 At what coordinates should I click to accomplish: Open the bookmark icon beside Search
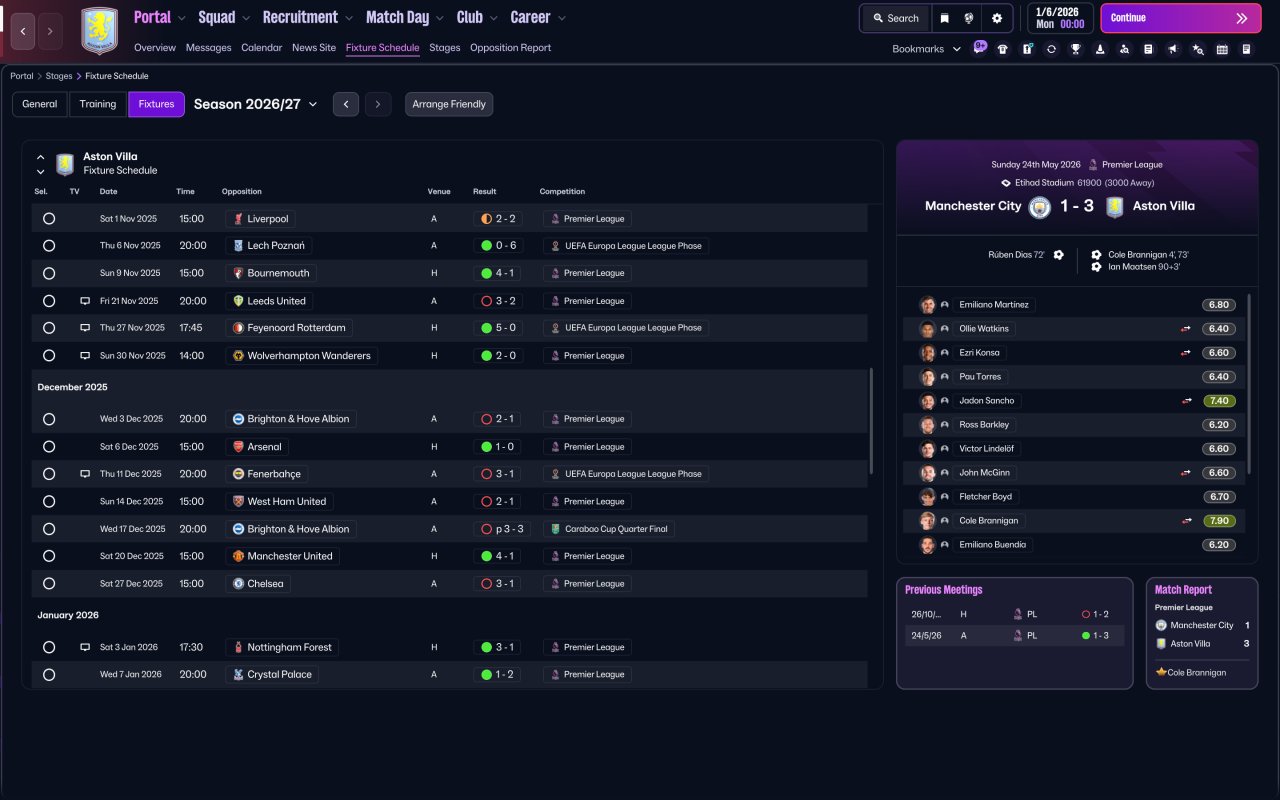point(944,18)
